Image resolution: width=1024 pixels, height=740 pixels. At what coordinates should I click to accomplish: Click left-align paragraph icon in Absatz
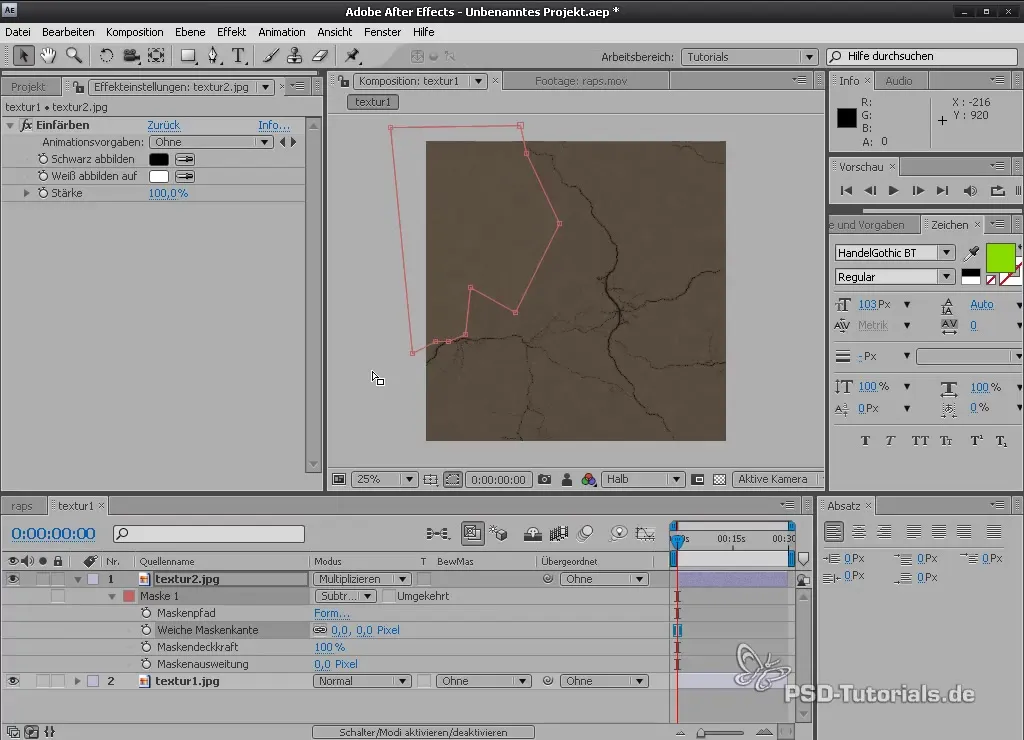pos(833,532)
